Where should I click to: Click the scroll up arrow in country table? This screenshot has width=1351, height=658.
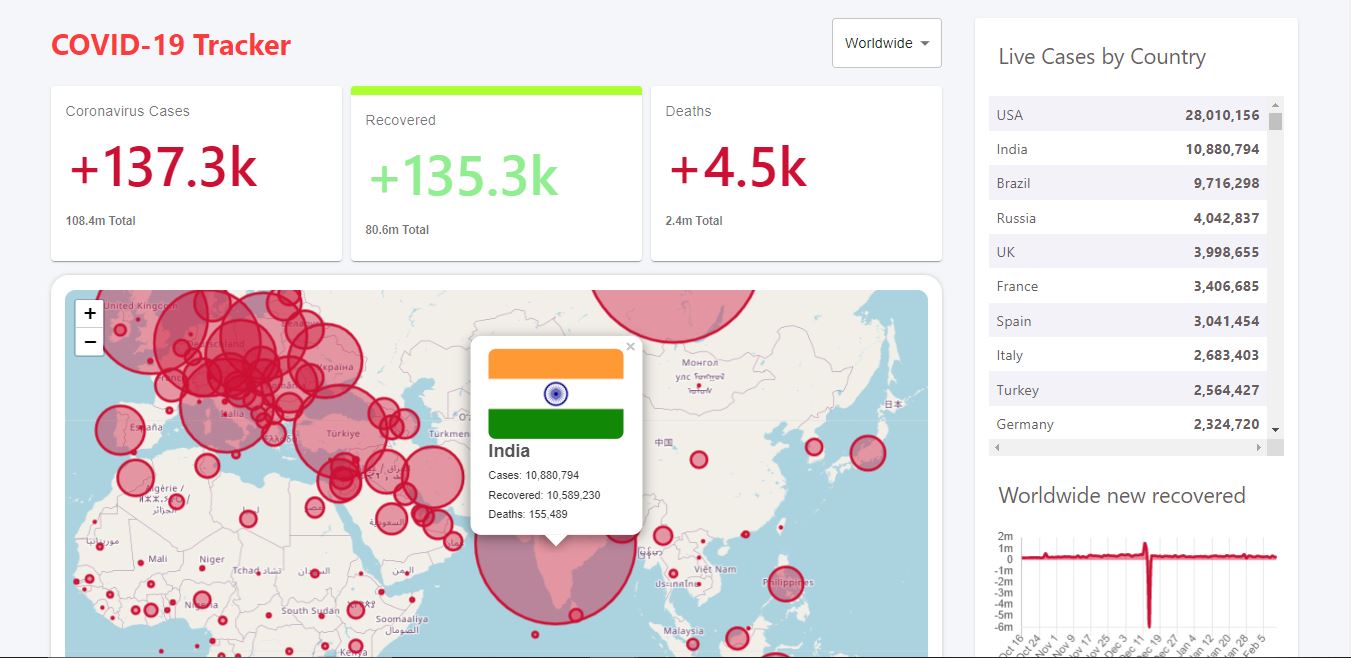[x=1275, y=104]
